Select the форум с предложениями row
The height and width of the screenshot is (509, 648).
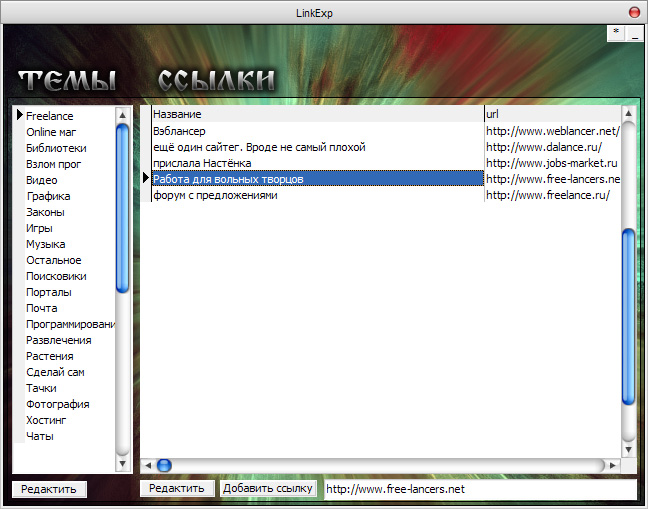tap(317, 195)
